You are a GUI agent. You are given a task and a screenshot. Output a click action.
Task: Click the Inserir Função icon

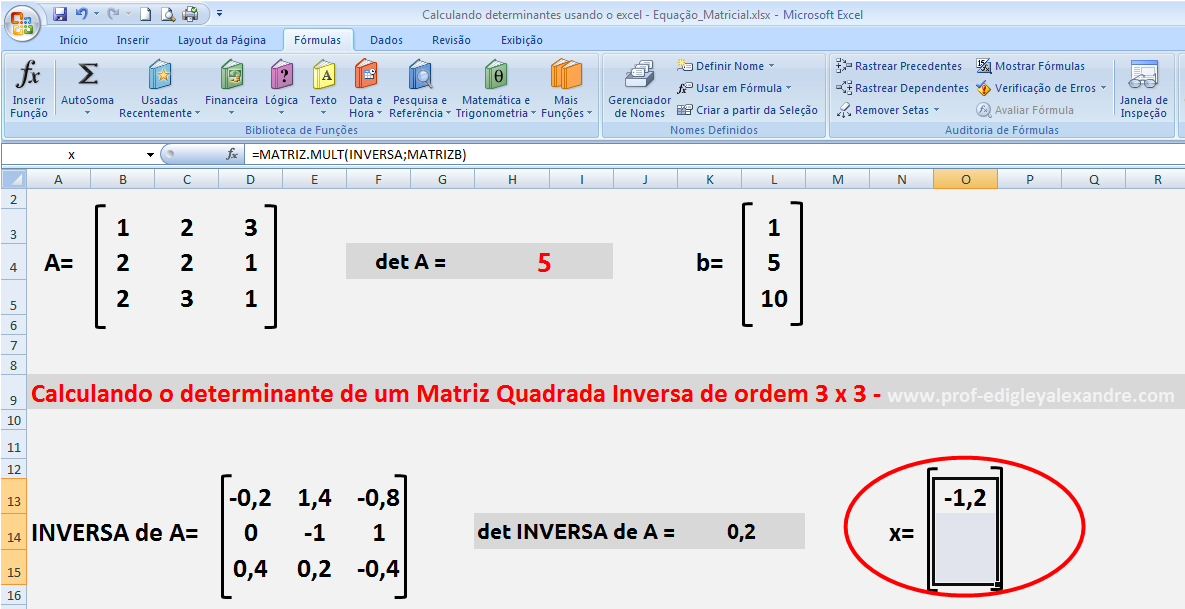tap(27, 88)
